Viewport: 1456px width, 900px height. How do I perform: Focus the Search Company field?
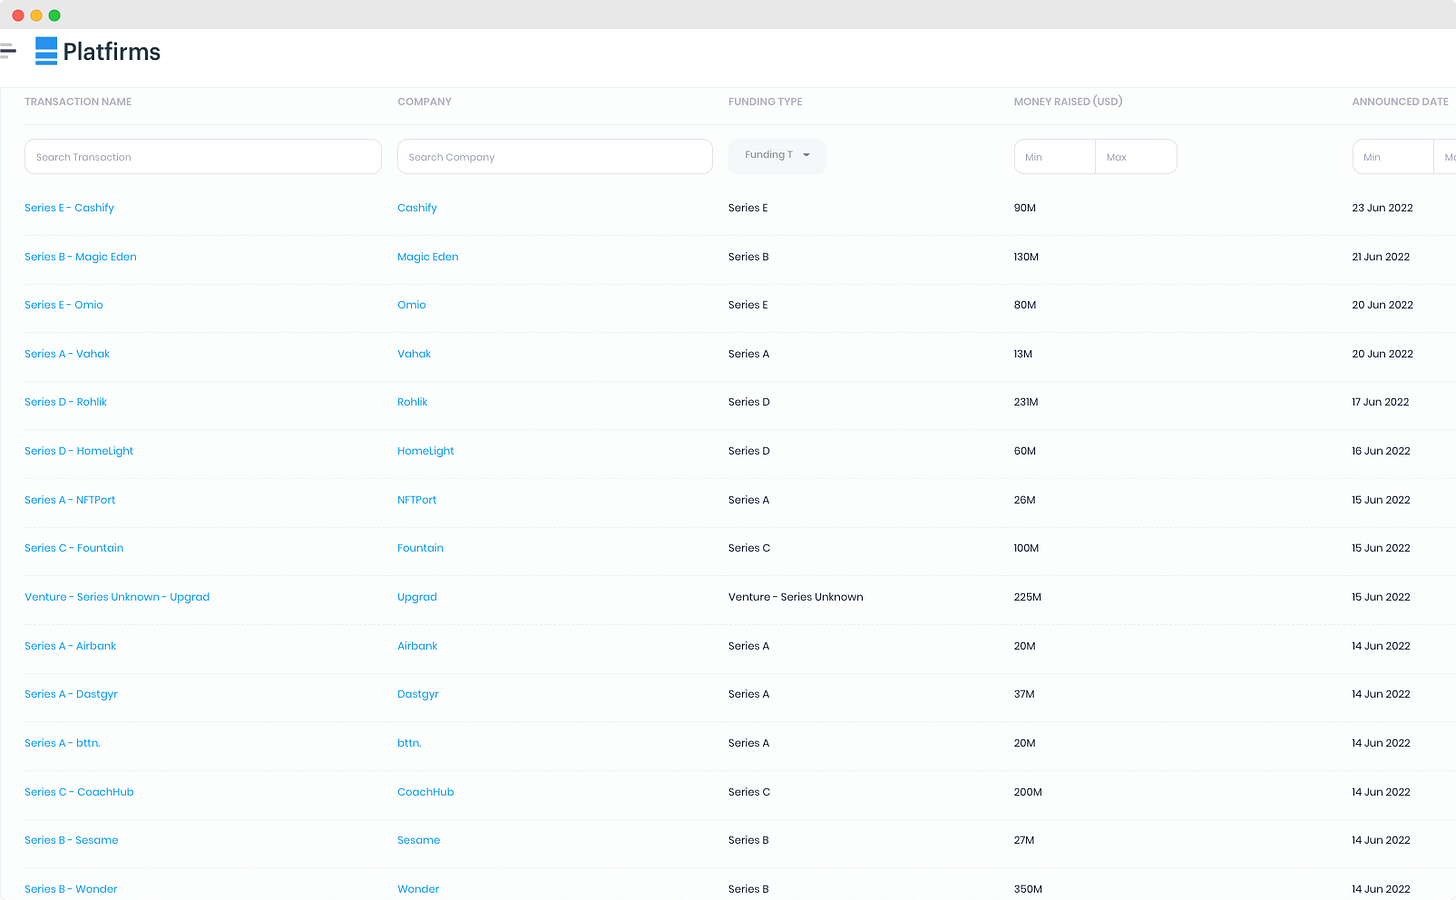click(555, 157)
